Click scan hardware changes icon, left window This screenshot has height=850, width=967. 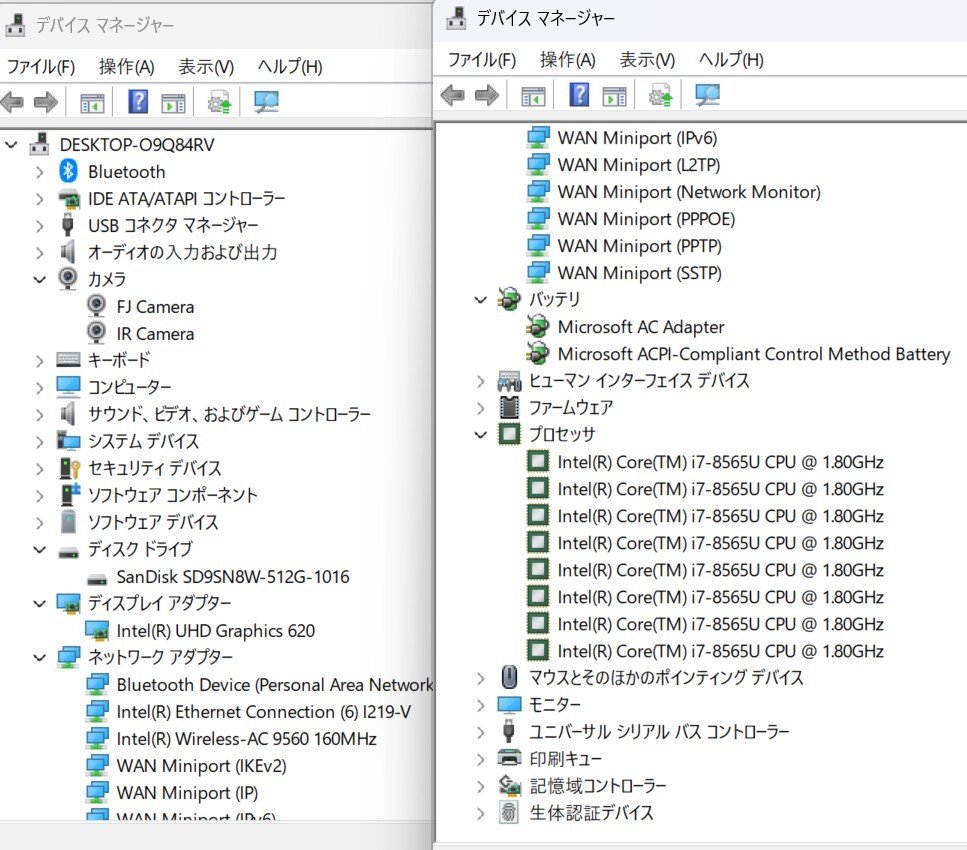tap(266, 102)
